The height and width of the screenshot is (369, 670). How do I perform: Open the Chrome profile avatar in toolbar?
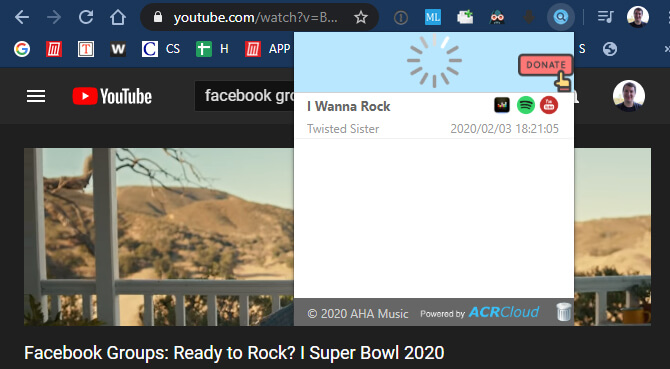tap(638, 17)
